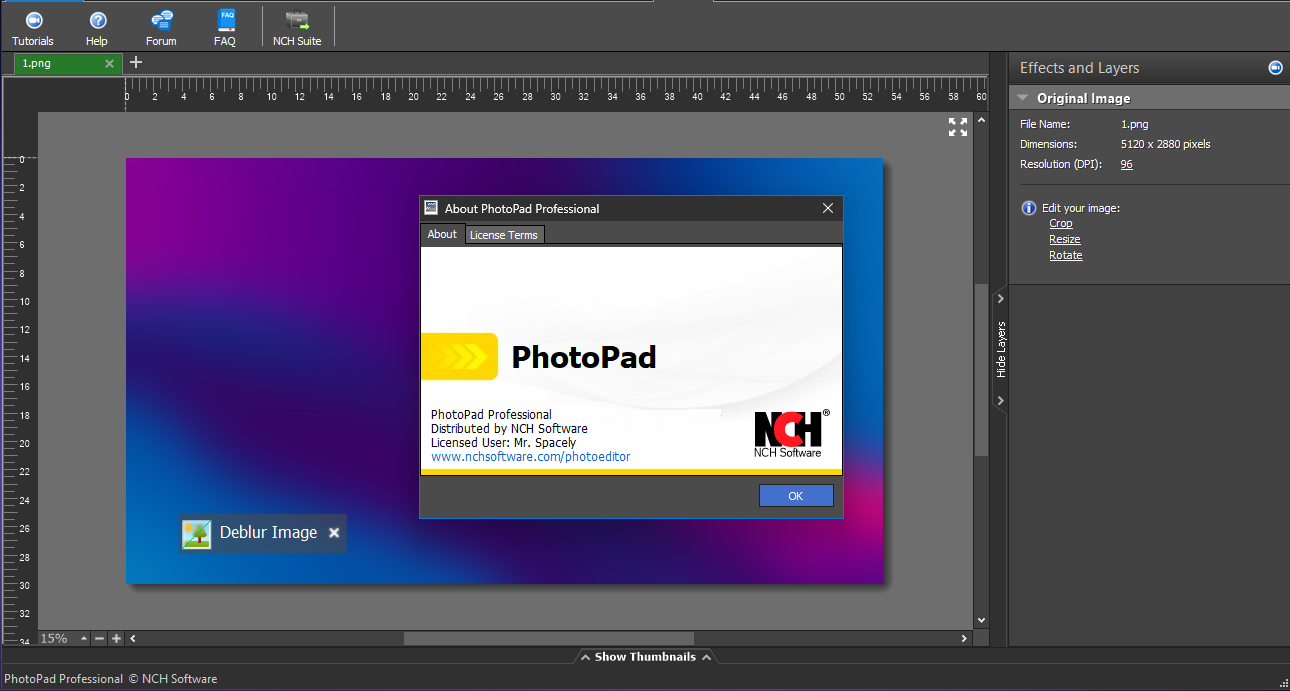Screen dimensions: 1290x691
Task: Click OK in the About dialog
Action: (796, 496)
